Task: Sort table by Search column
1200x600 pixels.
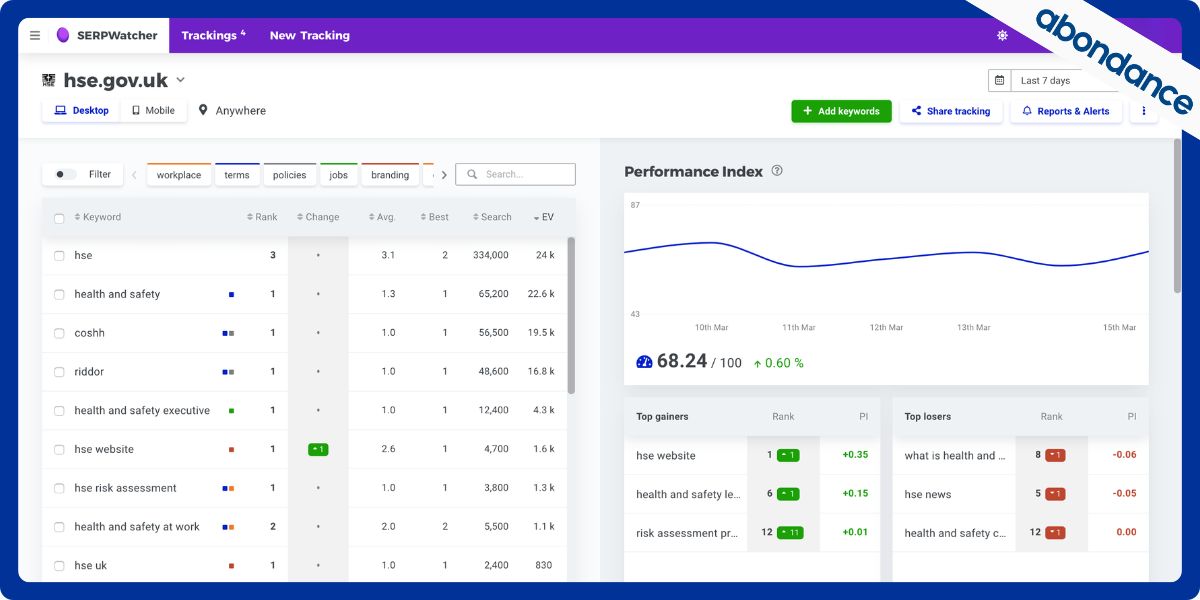Action: tap(492, 217)
